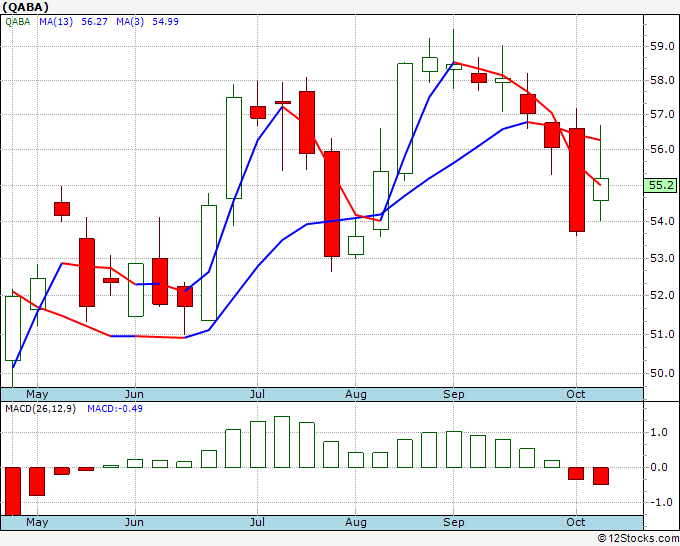Screen dimensions: 680x546
Task: Click the 58.0 price axis label
Action: [662, 80]
